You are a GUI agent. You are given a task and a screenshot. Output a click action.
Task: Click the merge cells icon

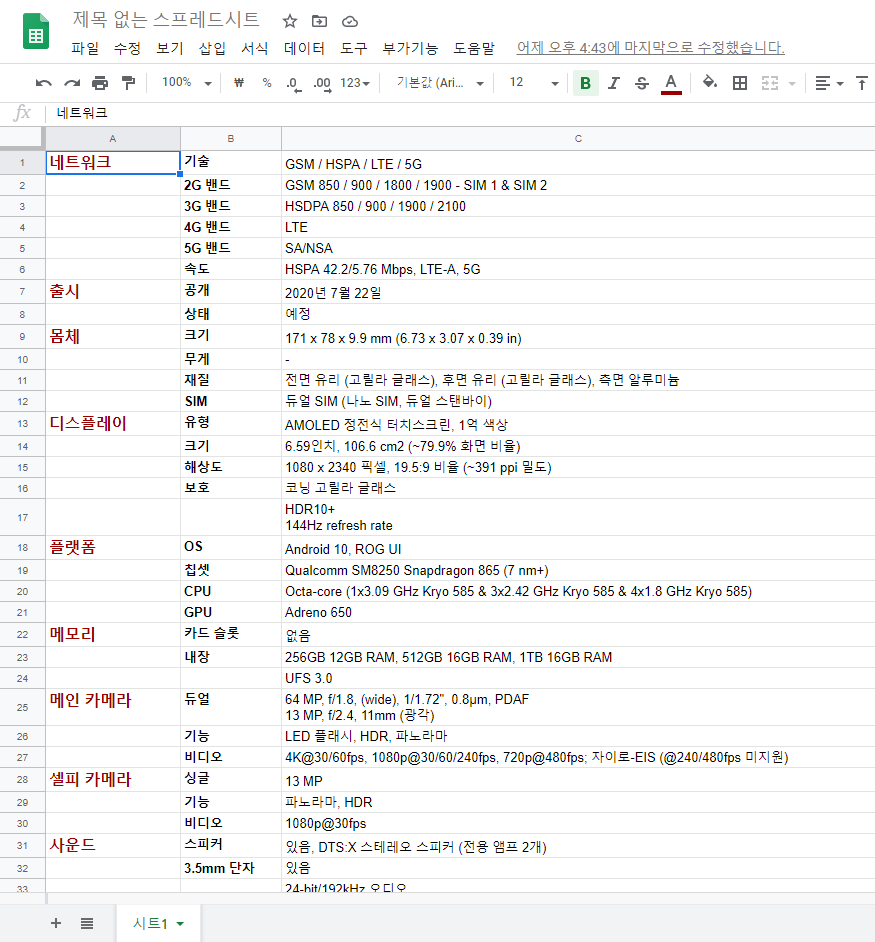(x=770, y=83)
